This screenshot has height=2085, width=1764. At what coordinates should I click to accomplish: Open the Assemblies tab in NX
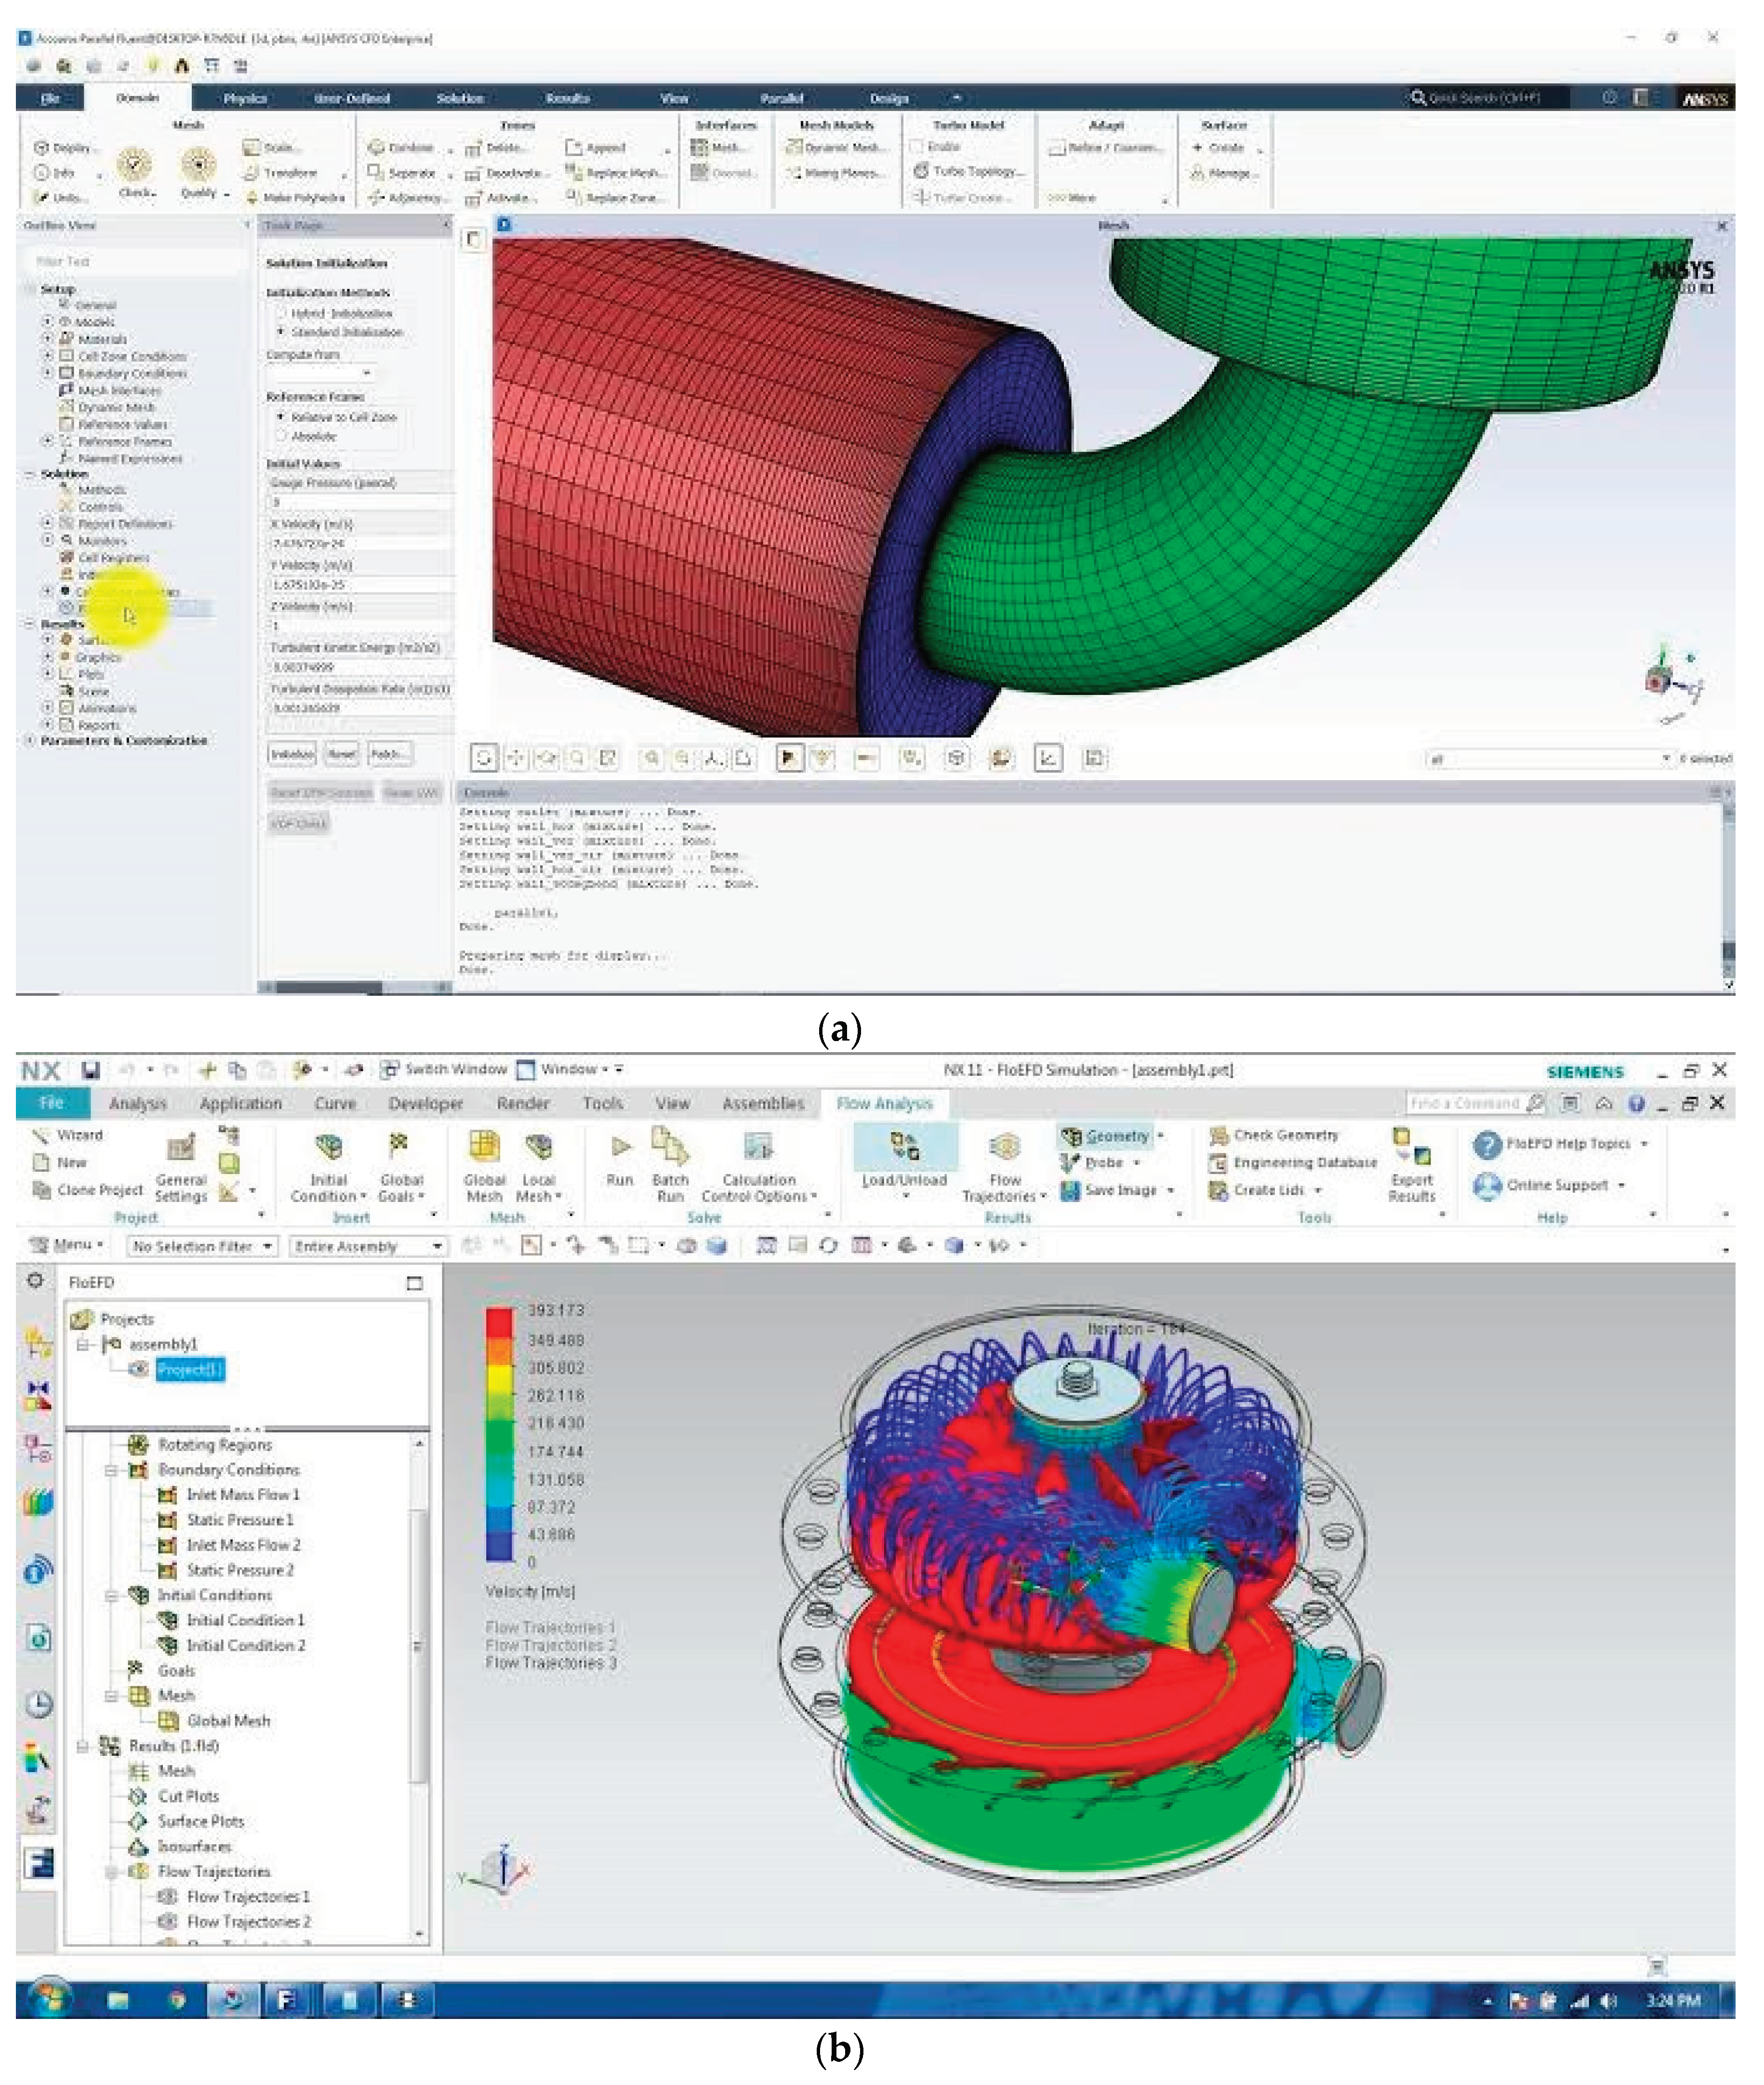[x=764, y=1104]
